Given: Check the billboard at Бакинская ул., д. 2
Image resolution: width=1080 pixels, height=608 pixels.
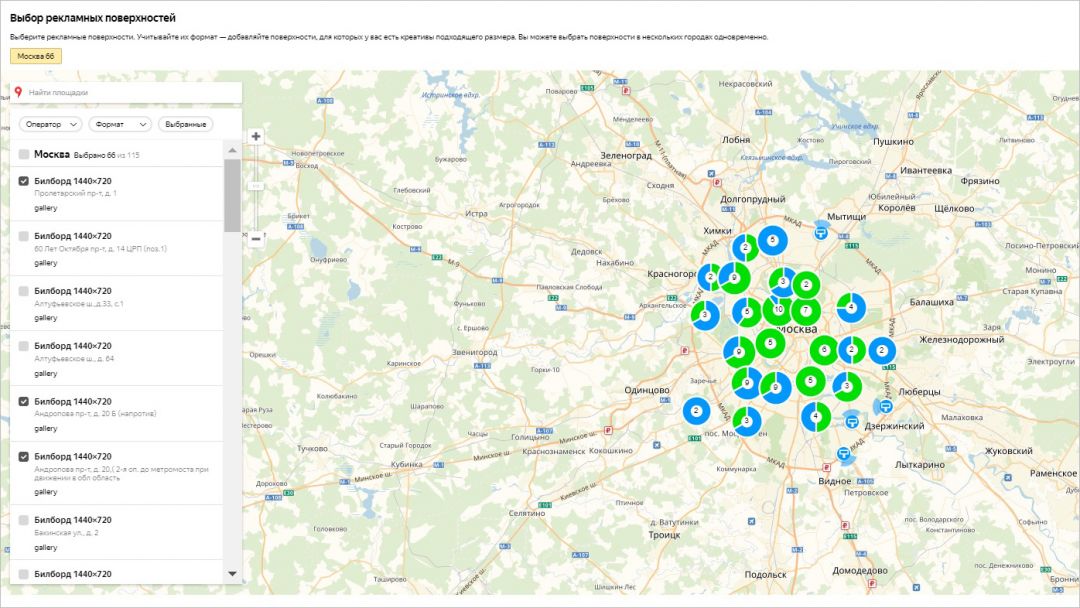Looking at the screenshot, I should (x=24, y=520).
